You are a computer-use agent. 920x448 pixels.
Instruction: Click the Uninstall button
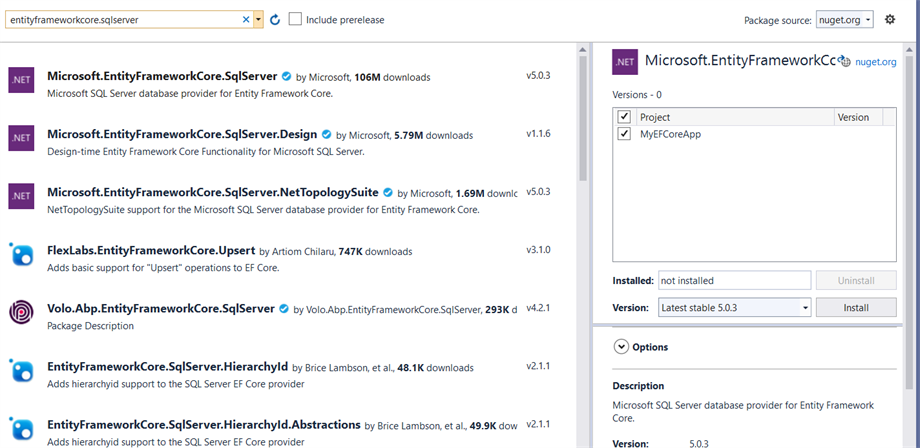pyautogui.click(x=856, y=280)
